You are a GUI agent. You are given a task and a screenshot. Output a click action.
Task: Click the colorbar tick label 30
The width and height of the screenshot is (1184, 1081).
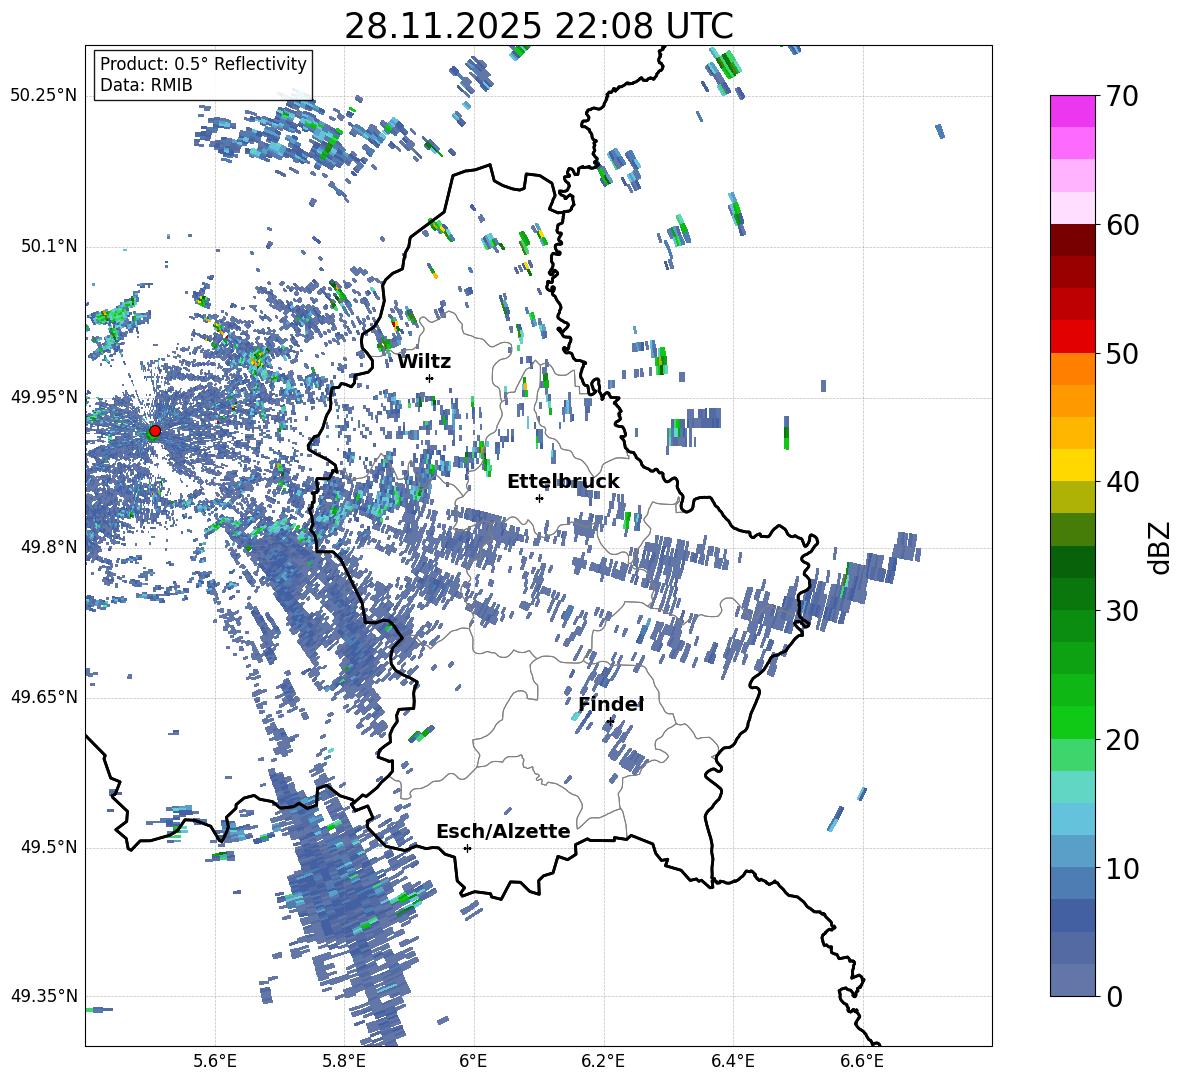pos(1122,611)
